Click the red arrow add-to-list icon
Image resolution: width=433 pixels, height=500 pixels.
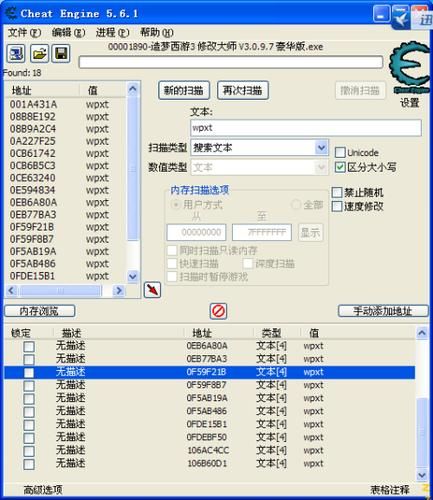(x=152, y=290)
